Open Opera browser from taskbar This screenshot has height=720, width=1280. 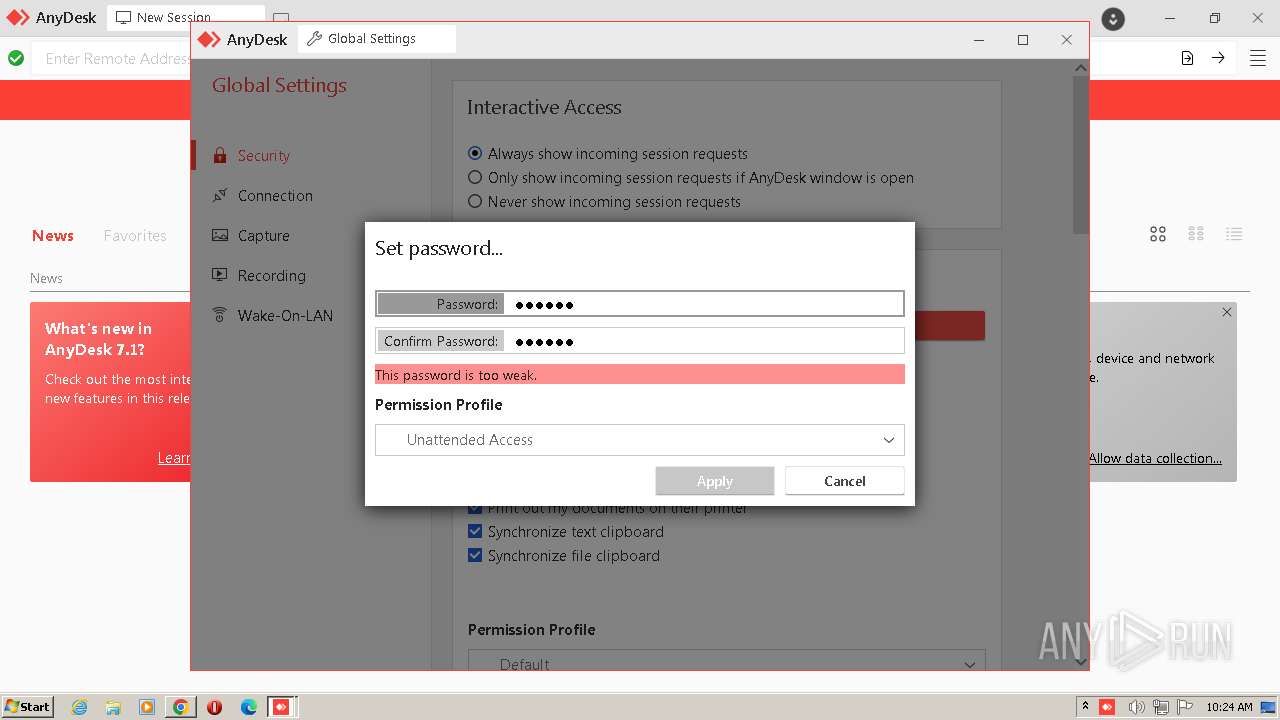214,707
